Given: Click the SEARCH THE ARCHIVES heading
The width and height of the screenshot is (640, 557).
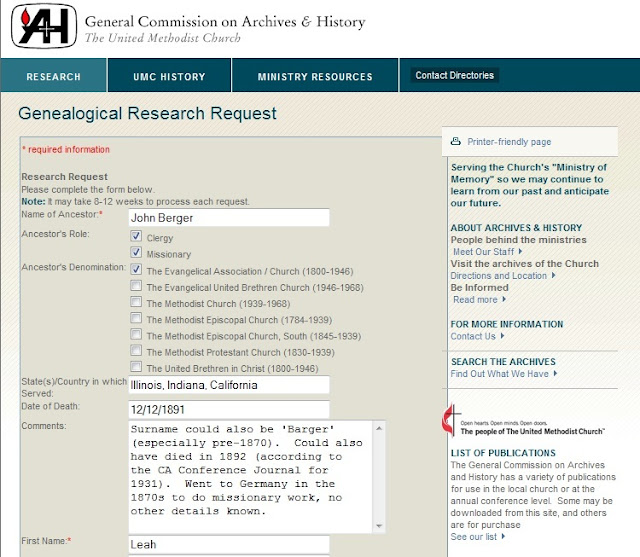Looking at the screenshot, I should pos(503,362).
